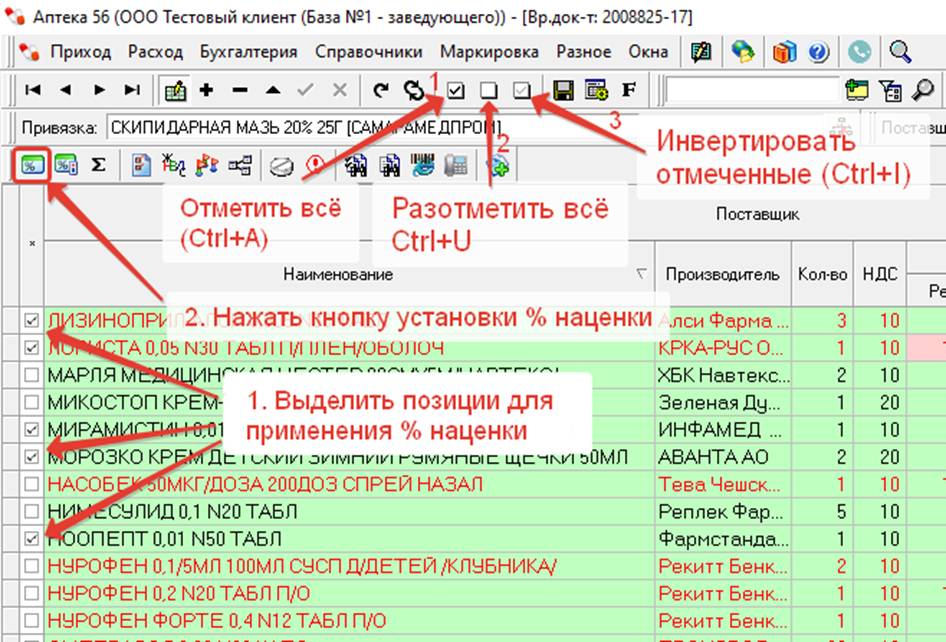Uncheck the МИРАМИСТИН row checkbox
Viewport: 946px width, 642px height.
point(31,430)
